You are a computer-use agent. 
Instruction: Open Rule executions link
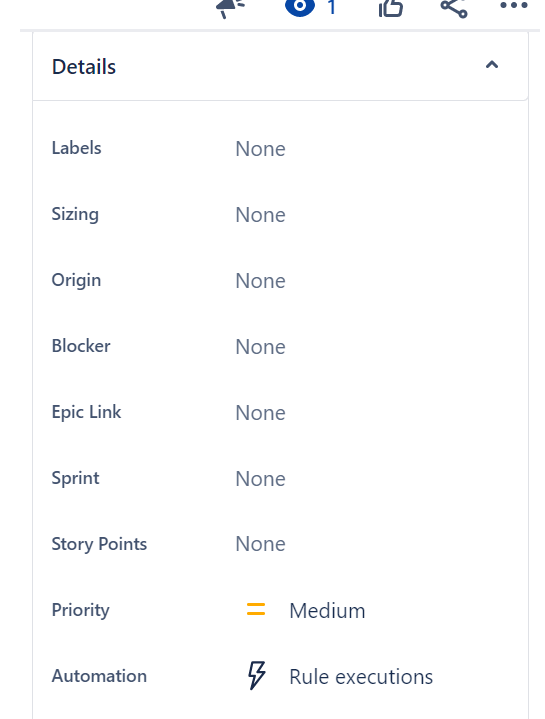(361, 677)
